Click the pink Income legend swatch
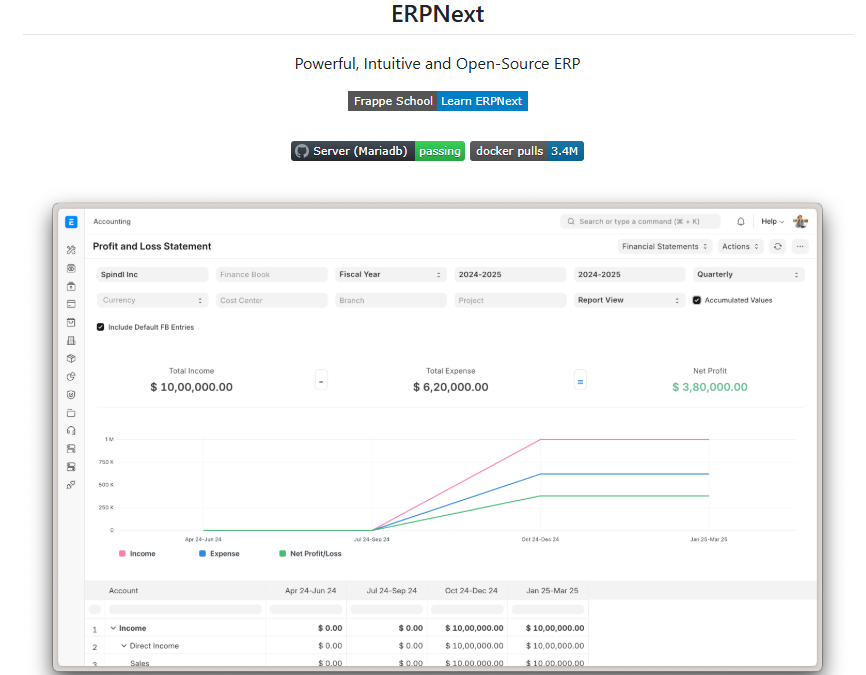 [x=122, y=553]
